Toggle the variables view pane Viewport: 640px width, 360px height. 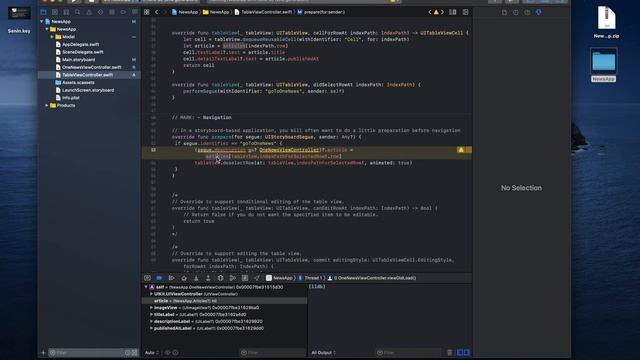(460, 352)
